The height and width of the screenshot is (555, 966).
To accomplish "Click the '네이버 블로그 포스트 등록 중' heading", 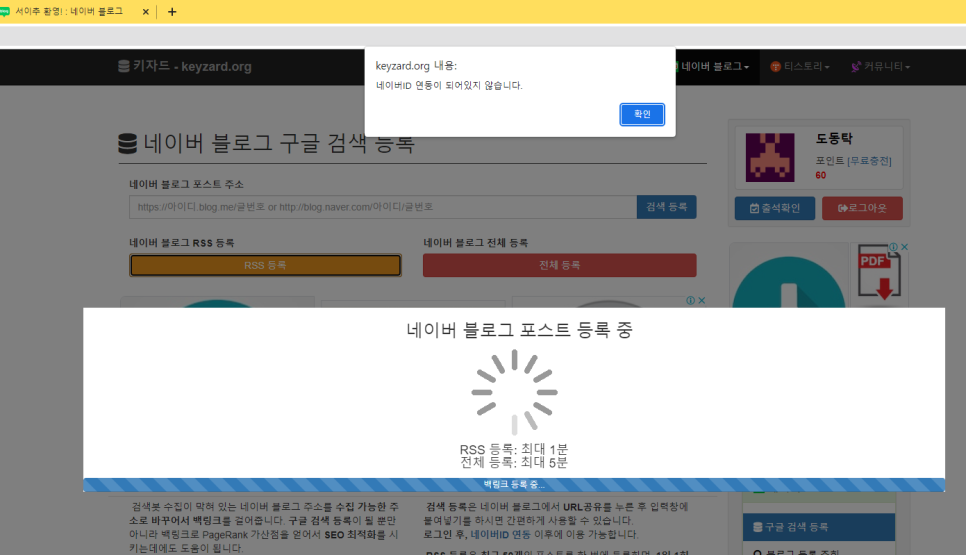I will (519, 330).
